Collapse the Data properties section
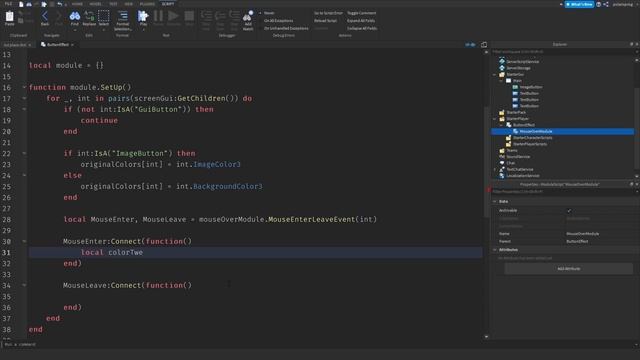Viewport: 640px width, 360px height. pyautogui.click(x=495, y=202)
